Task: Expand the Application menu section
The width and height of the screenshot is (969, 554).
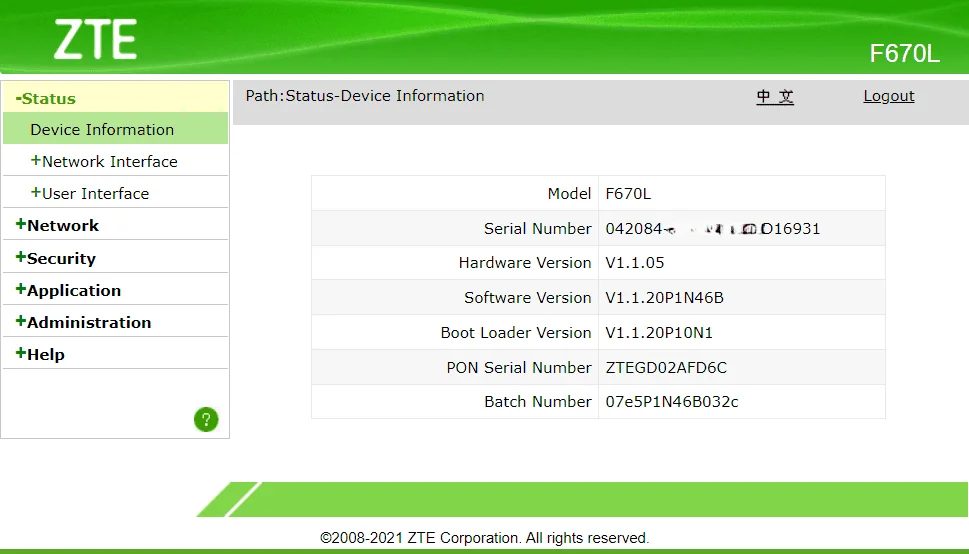Action: [x=68, y=290]
